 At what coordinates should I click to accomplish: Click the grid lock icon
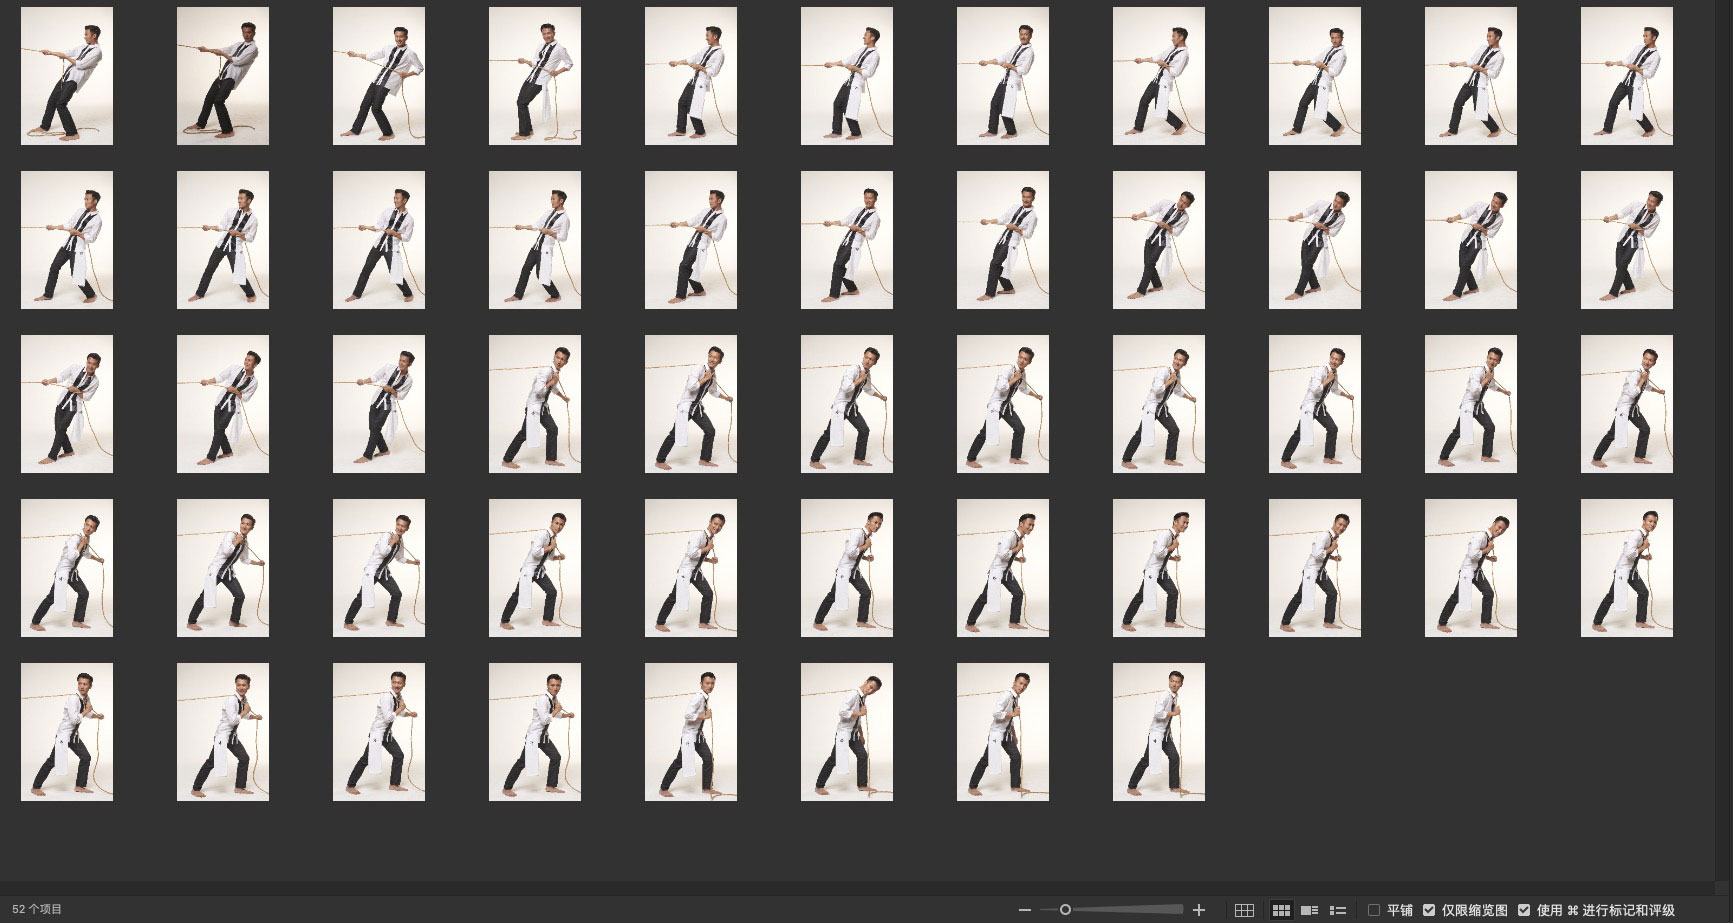pyautogui.click(x=1244, y=910)
